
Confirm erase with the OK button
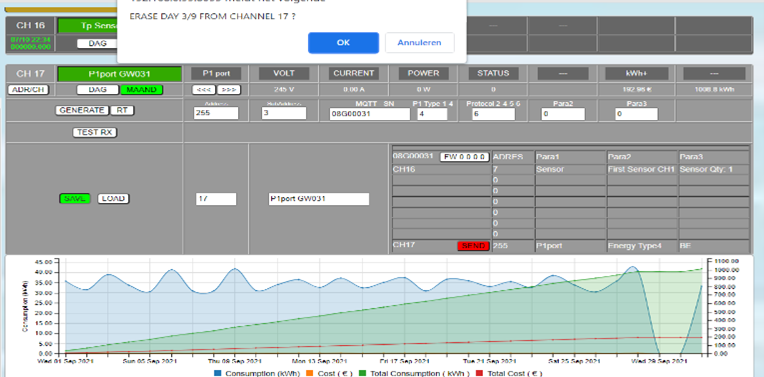click(x=343, y=43)
